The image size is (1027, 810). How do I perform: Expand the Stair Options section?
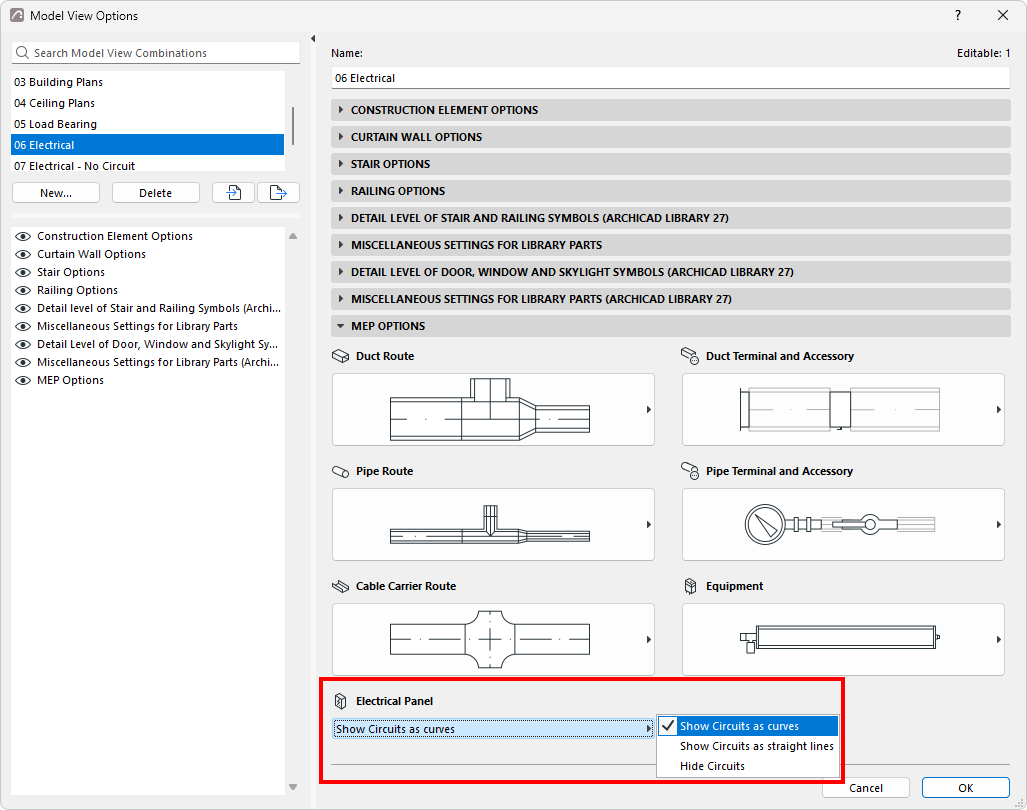(671, 164)
